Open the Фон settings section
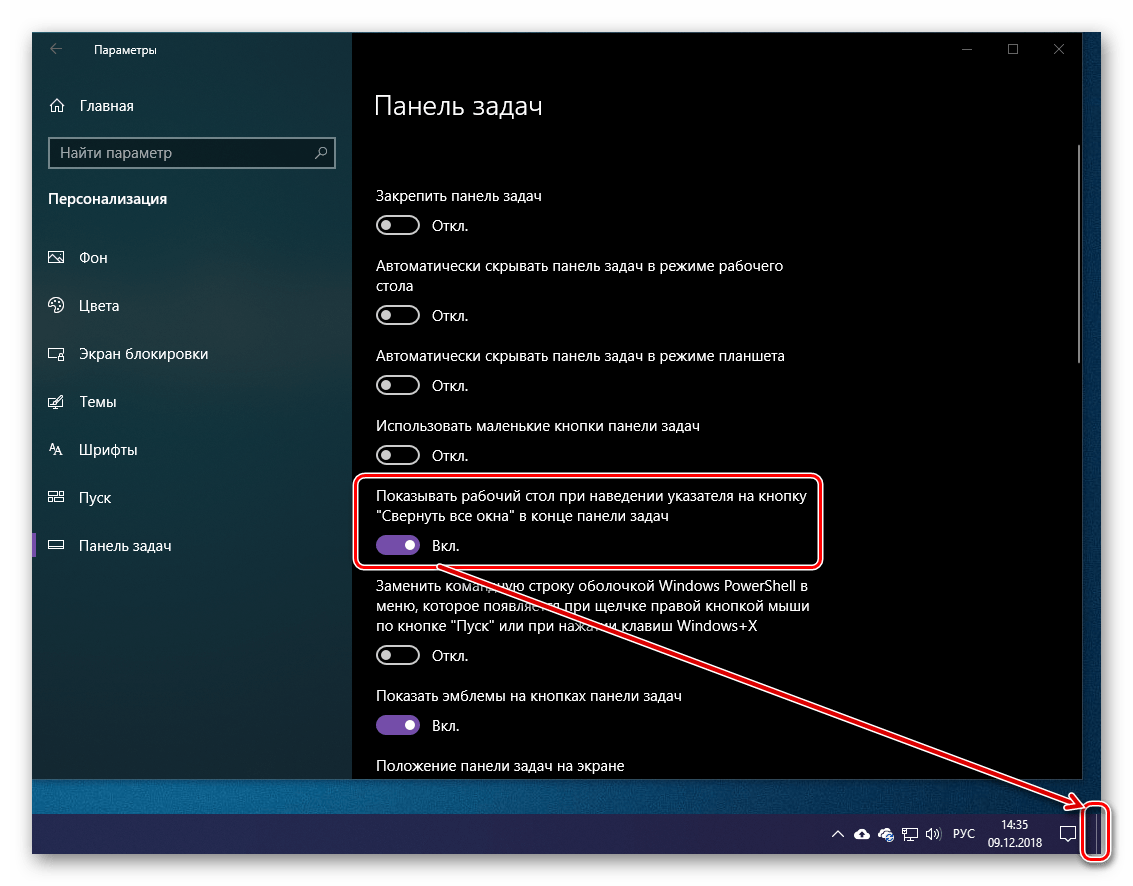This screenshot has height=886, width=1133. tap(92, 257)
